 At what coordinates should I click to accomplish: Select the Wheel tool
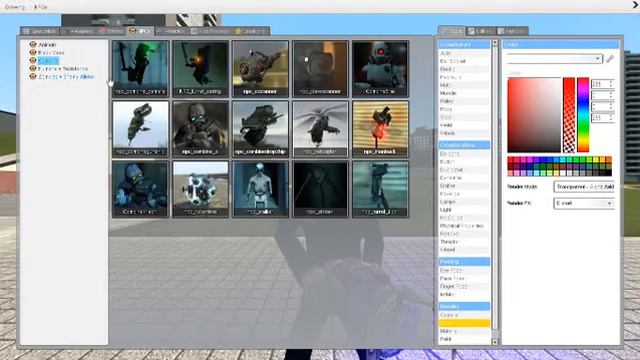(464, 249)
